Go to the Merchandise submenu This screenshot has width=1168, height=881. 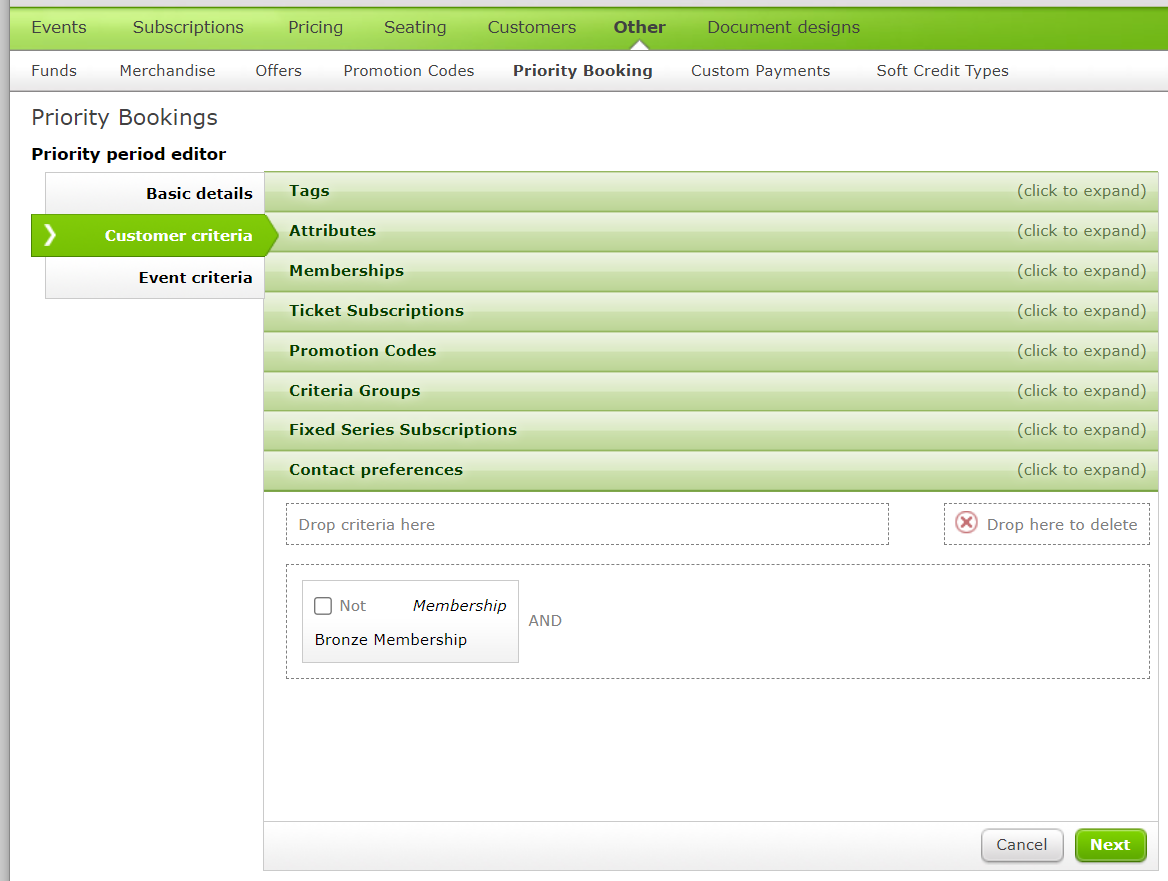click(x=167, y=71)
